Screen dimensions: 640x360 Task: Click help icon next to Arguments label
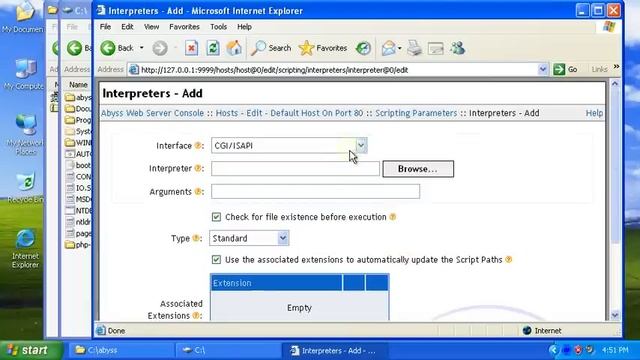point(198,191)
